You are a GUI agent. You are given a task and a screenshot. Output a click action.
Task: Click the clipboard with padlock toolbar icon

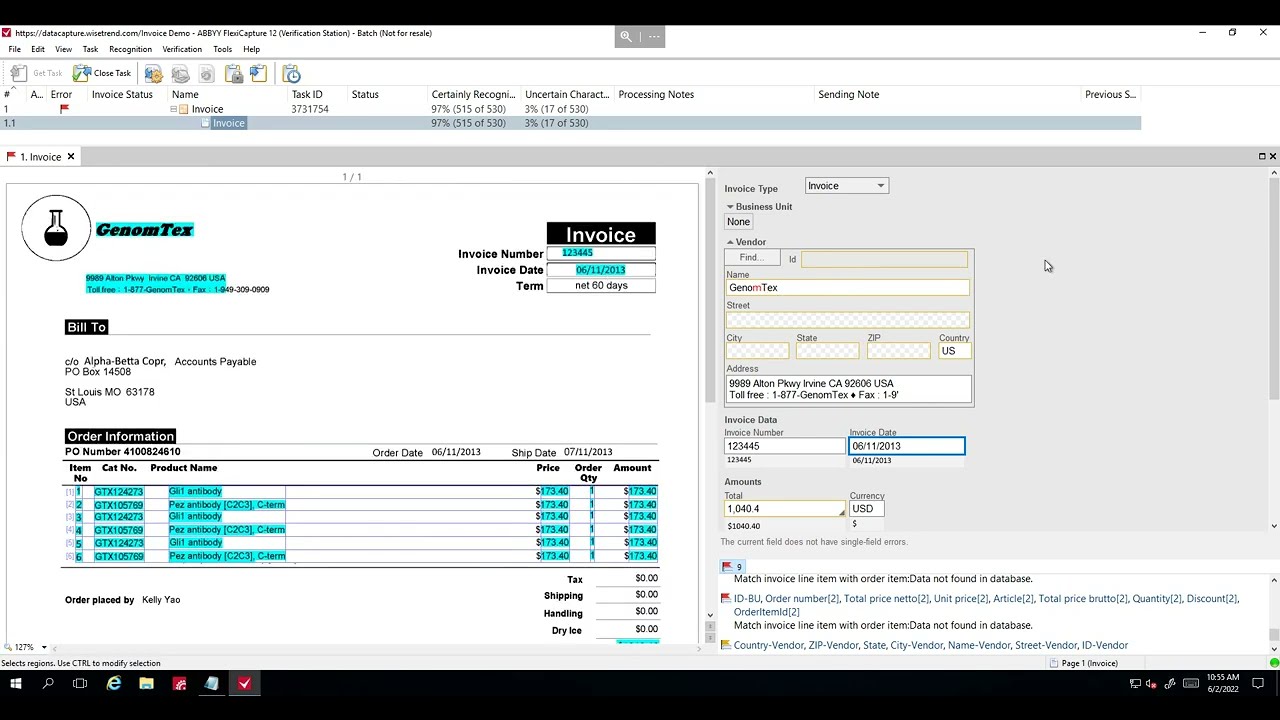pos(234,73)
